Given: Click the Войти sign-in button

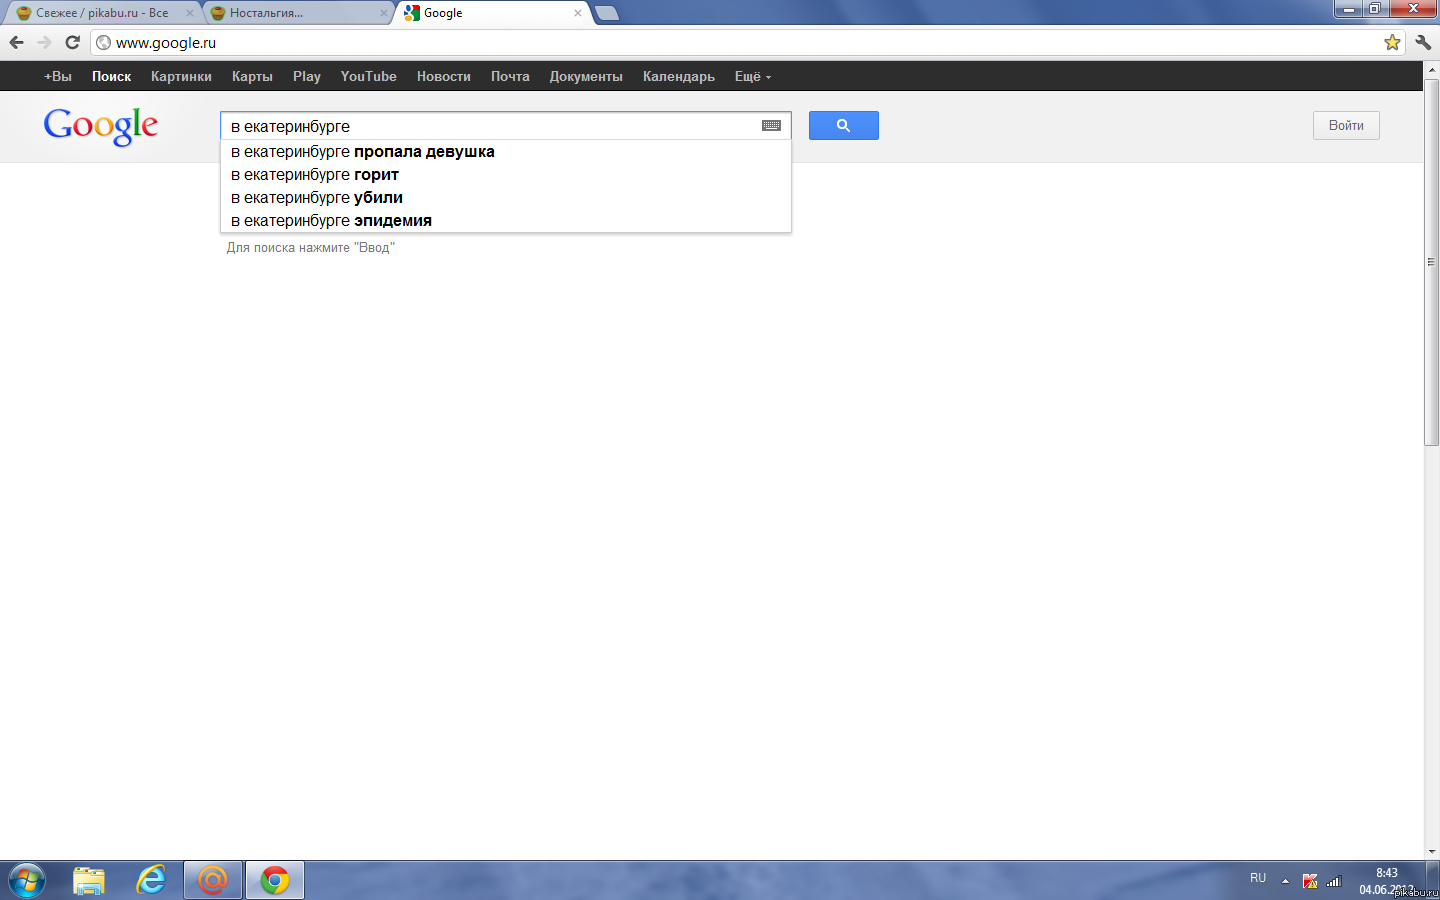Looking at the screenshot, I should [x=1346, y=125].
